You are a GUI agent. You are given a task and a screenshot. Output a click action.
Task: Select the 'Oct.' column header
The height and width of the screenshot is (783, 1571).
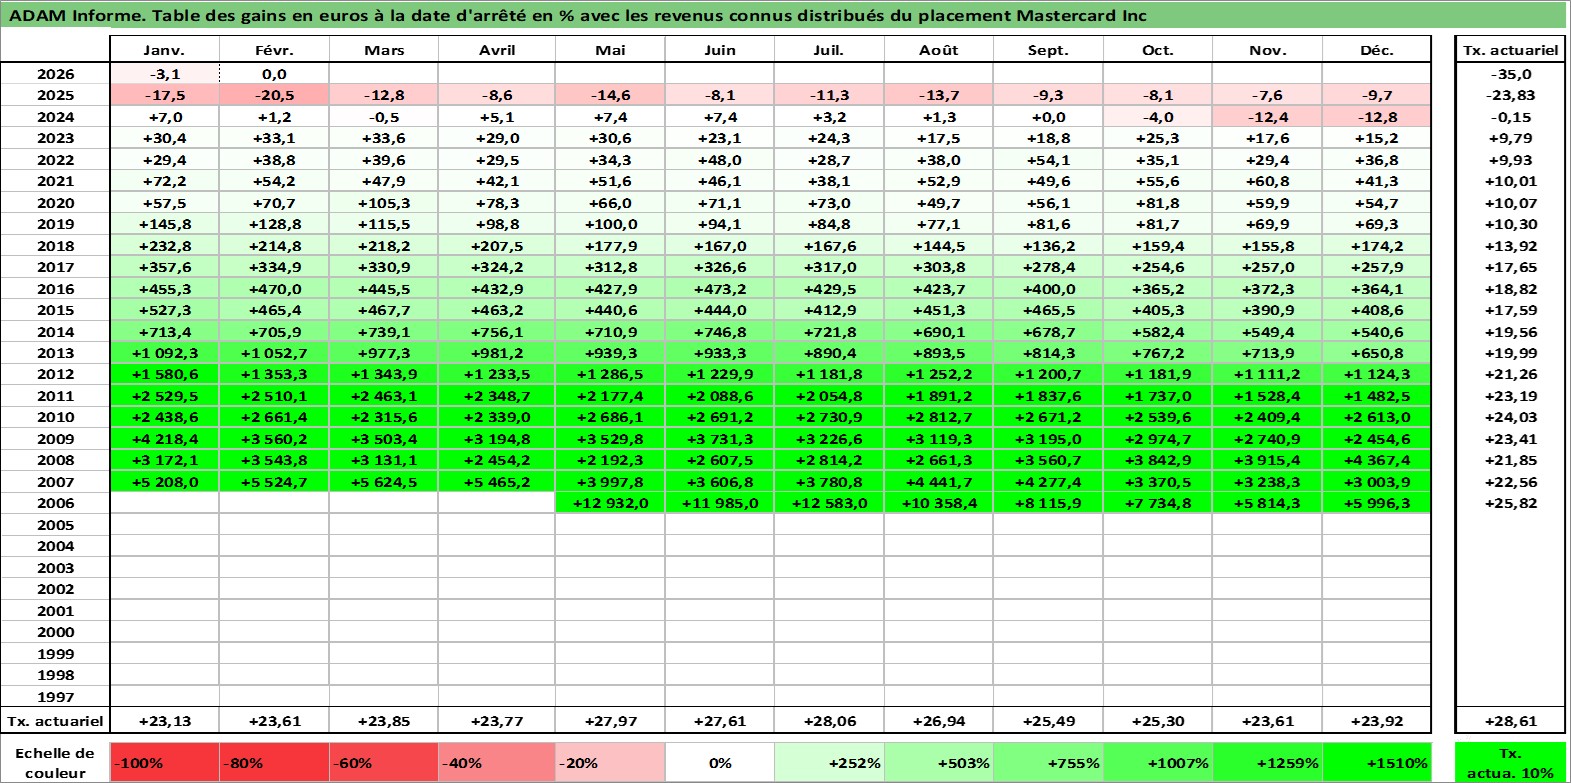(1158, 50)
